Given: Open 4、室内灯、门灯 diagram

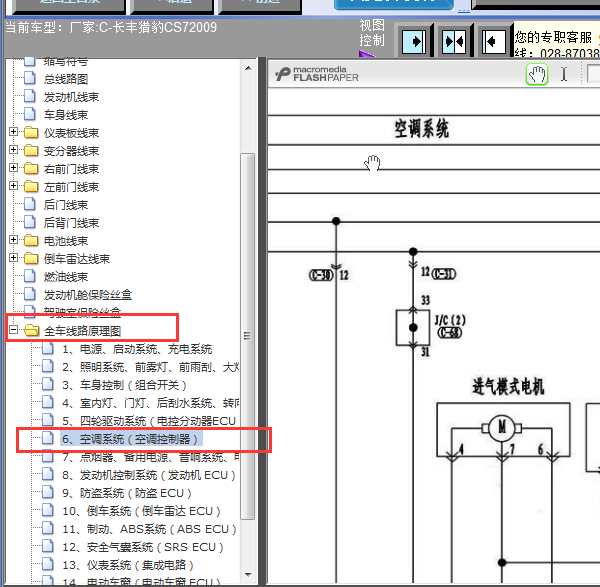Looking at the screenshot, I should coord(151,403).
